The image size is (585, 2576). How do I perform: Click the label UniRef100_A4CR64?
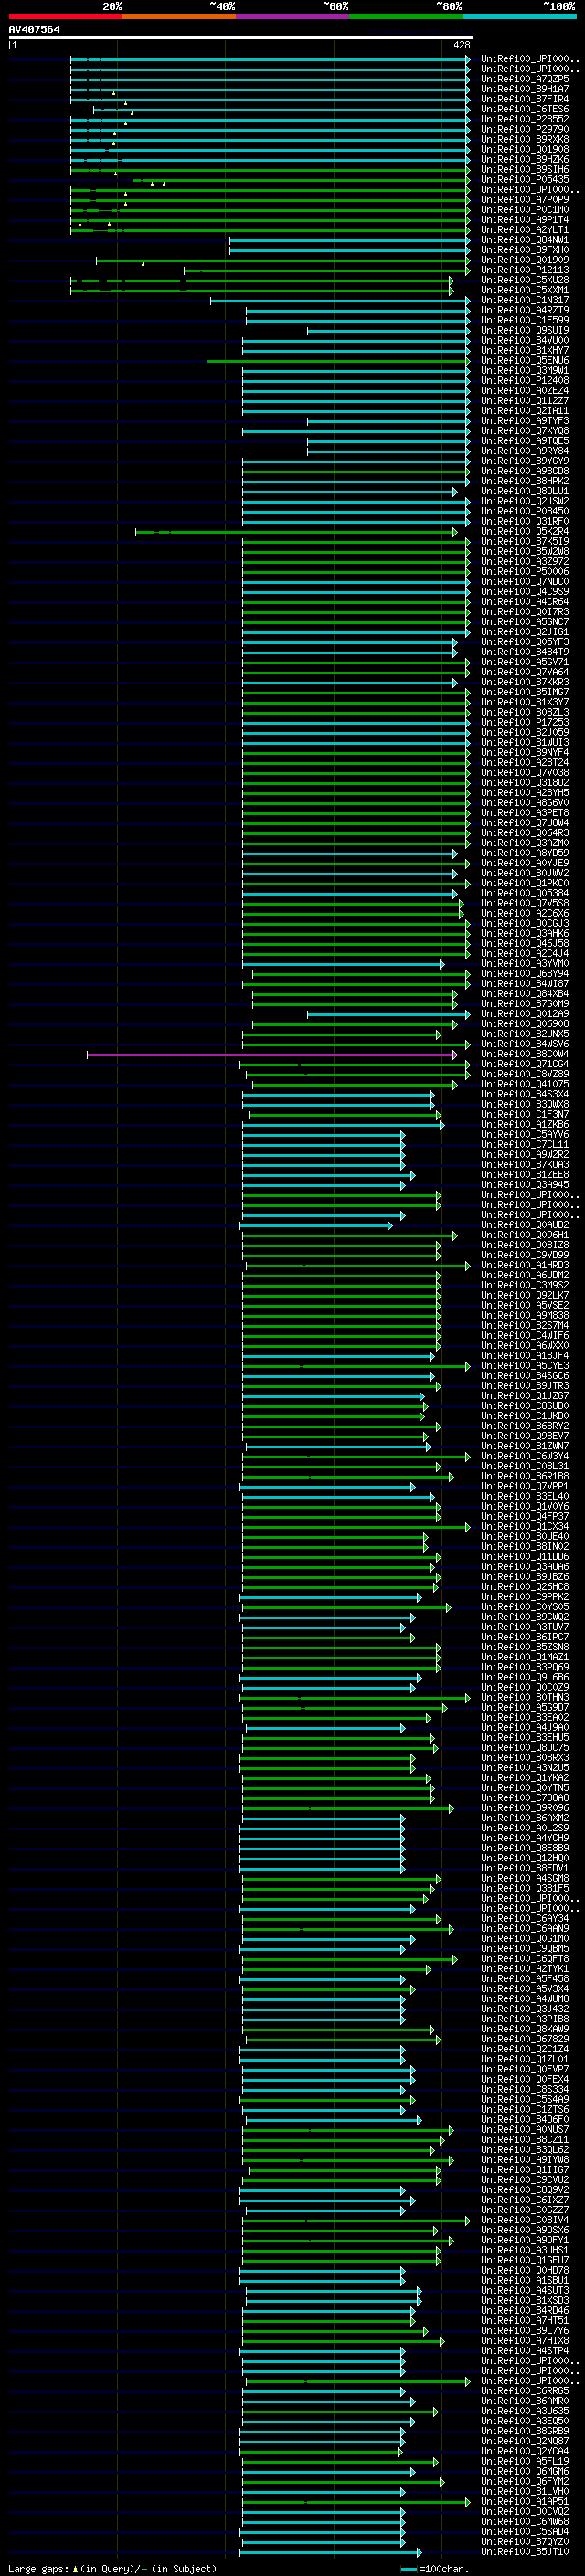point(525,602)
